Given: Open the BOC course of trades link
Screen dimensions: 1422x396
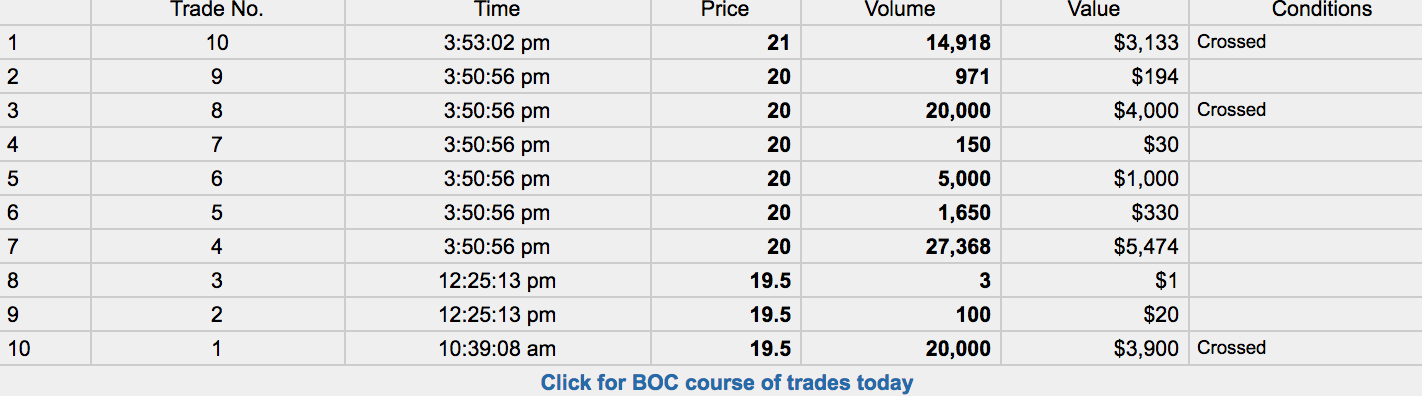Looking at the screenshot, I should 727,382.
